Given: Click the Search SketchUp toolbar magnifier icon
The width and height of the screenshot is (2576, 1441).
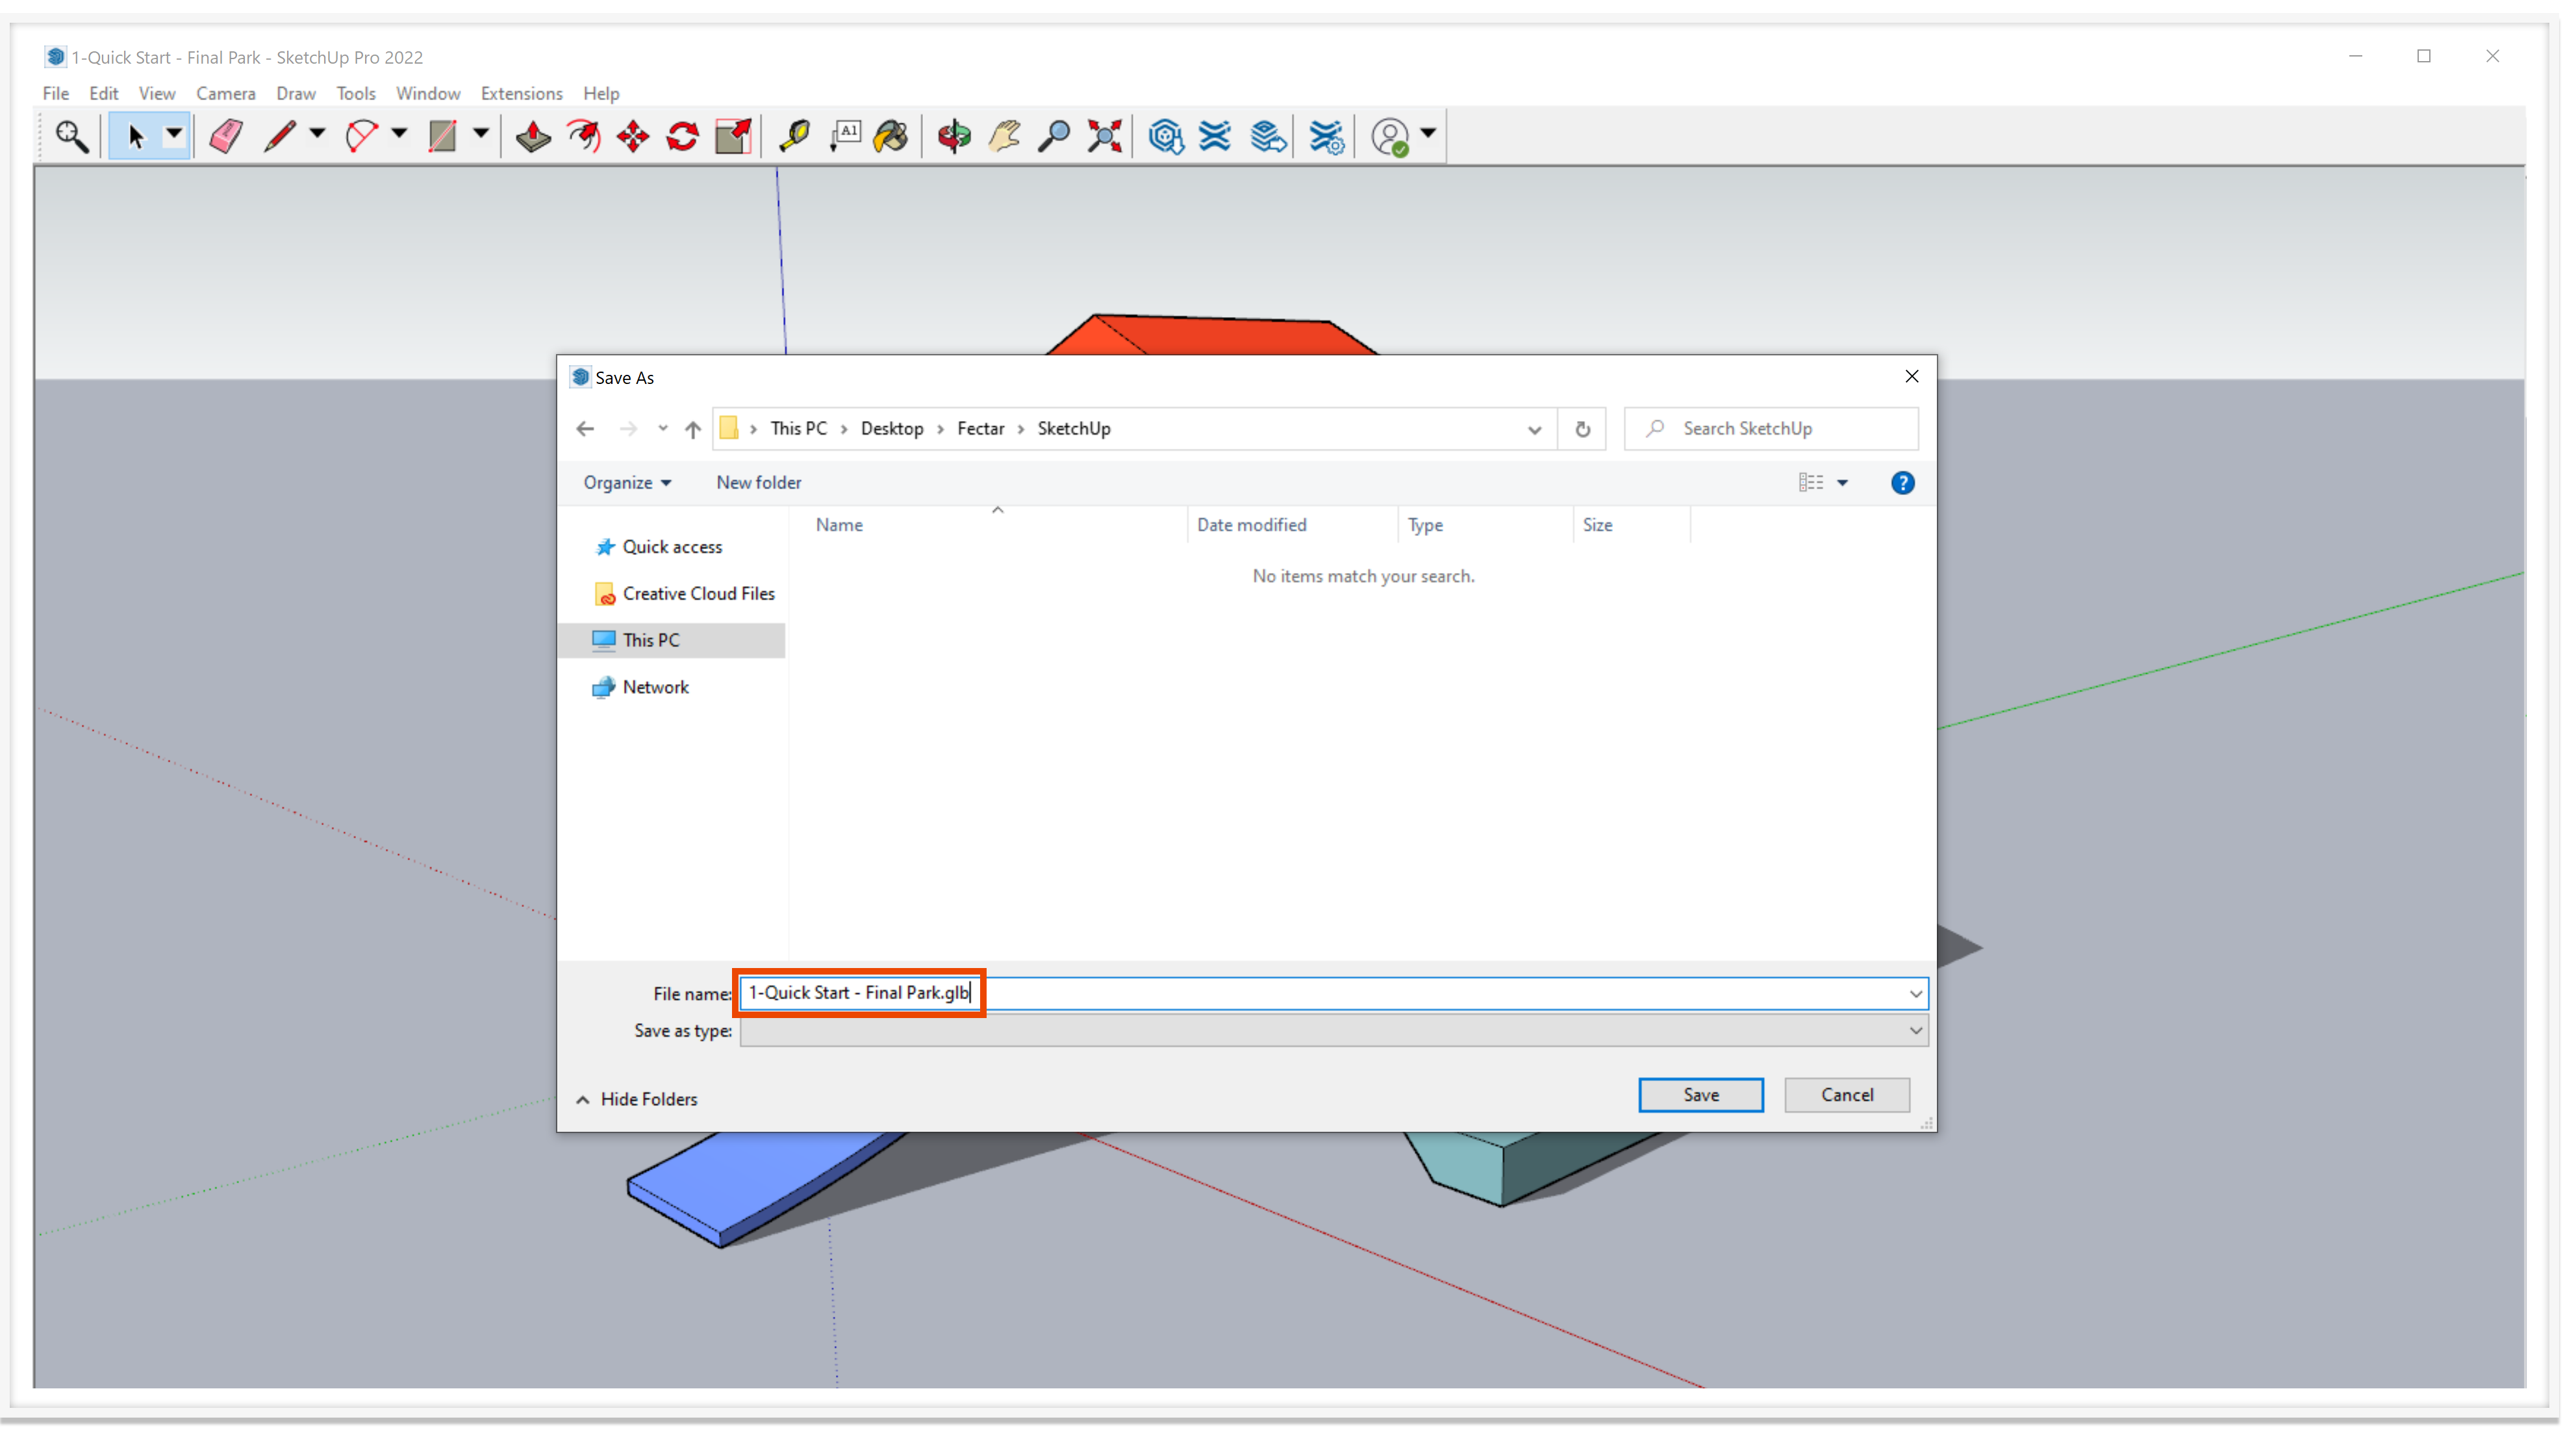Looking at the screenshot, I should (x=71, y=136).
